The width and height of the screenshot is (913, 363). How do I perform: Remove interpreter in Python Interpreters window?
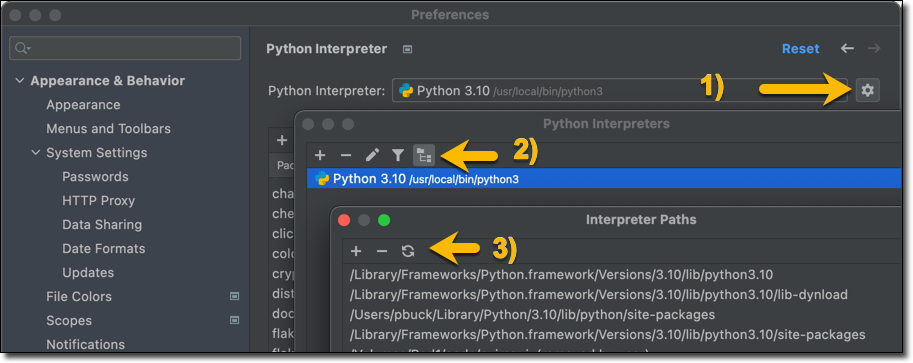coord(346,155)
